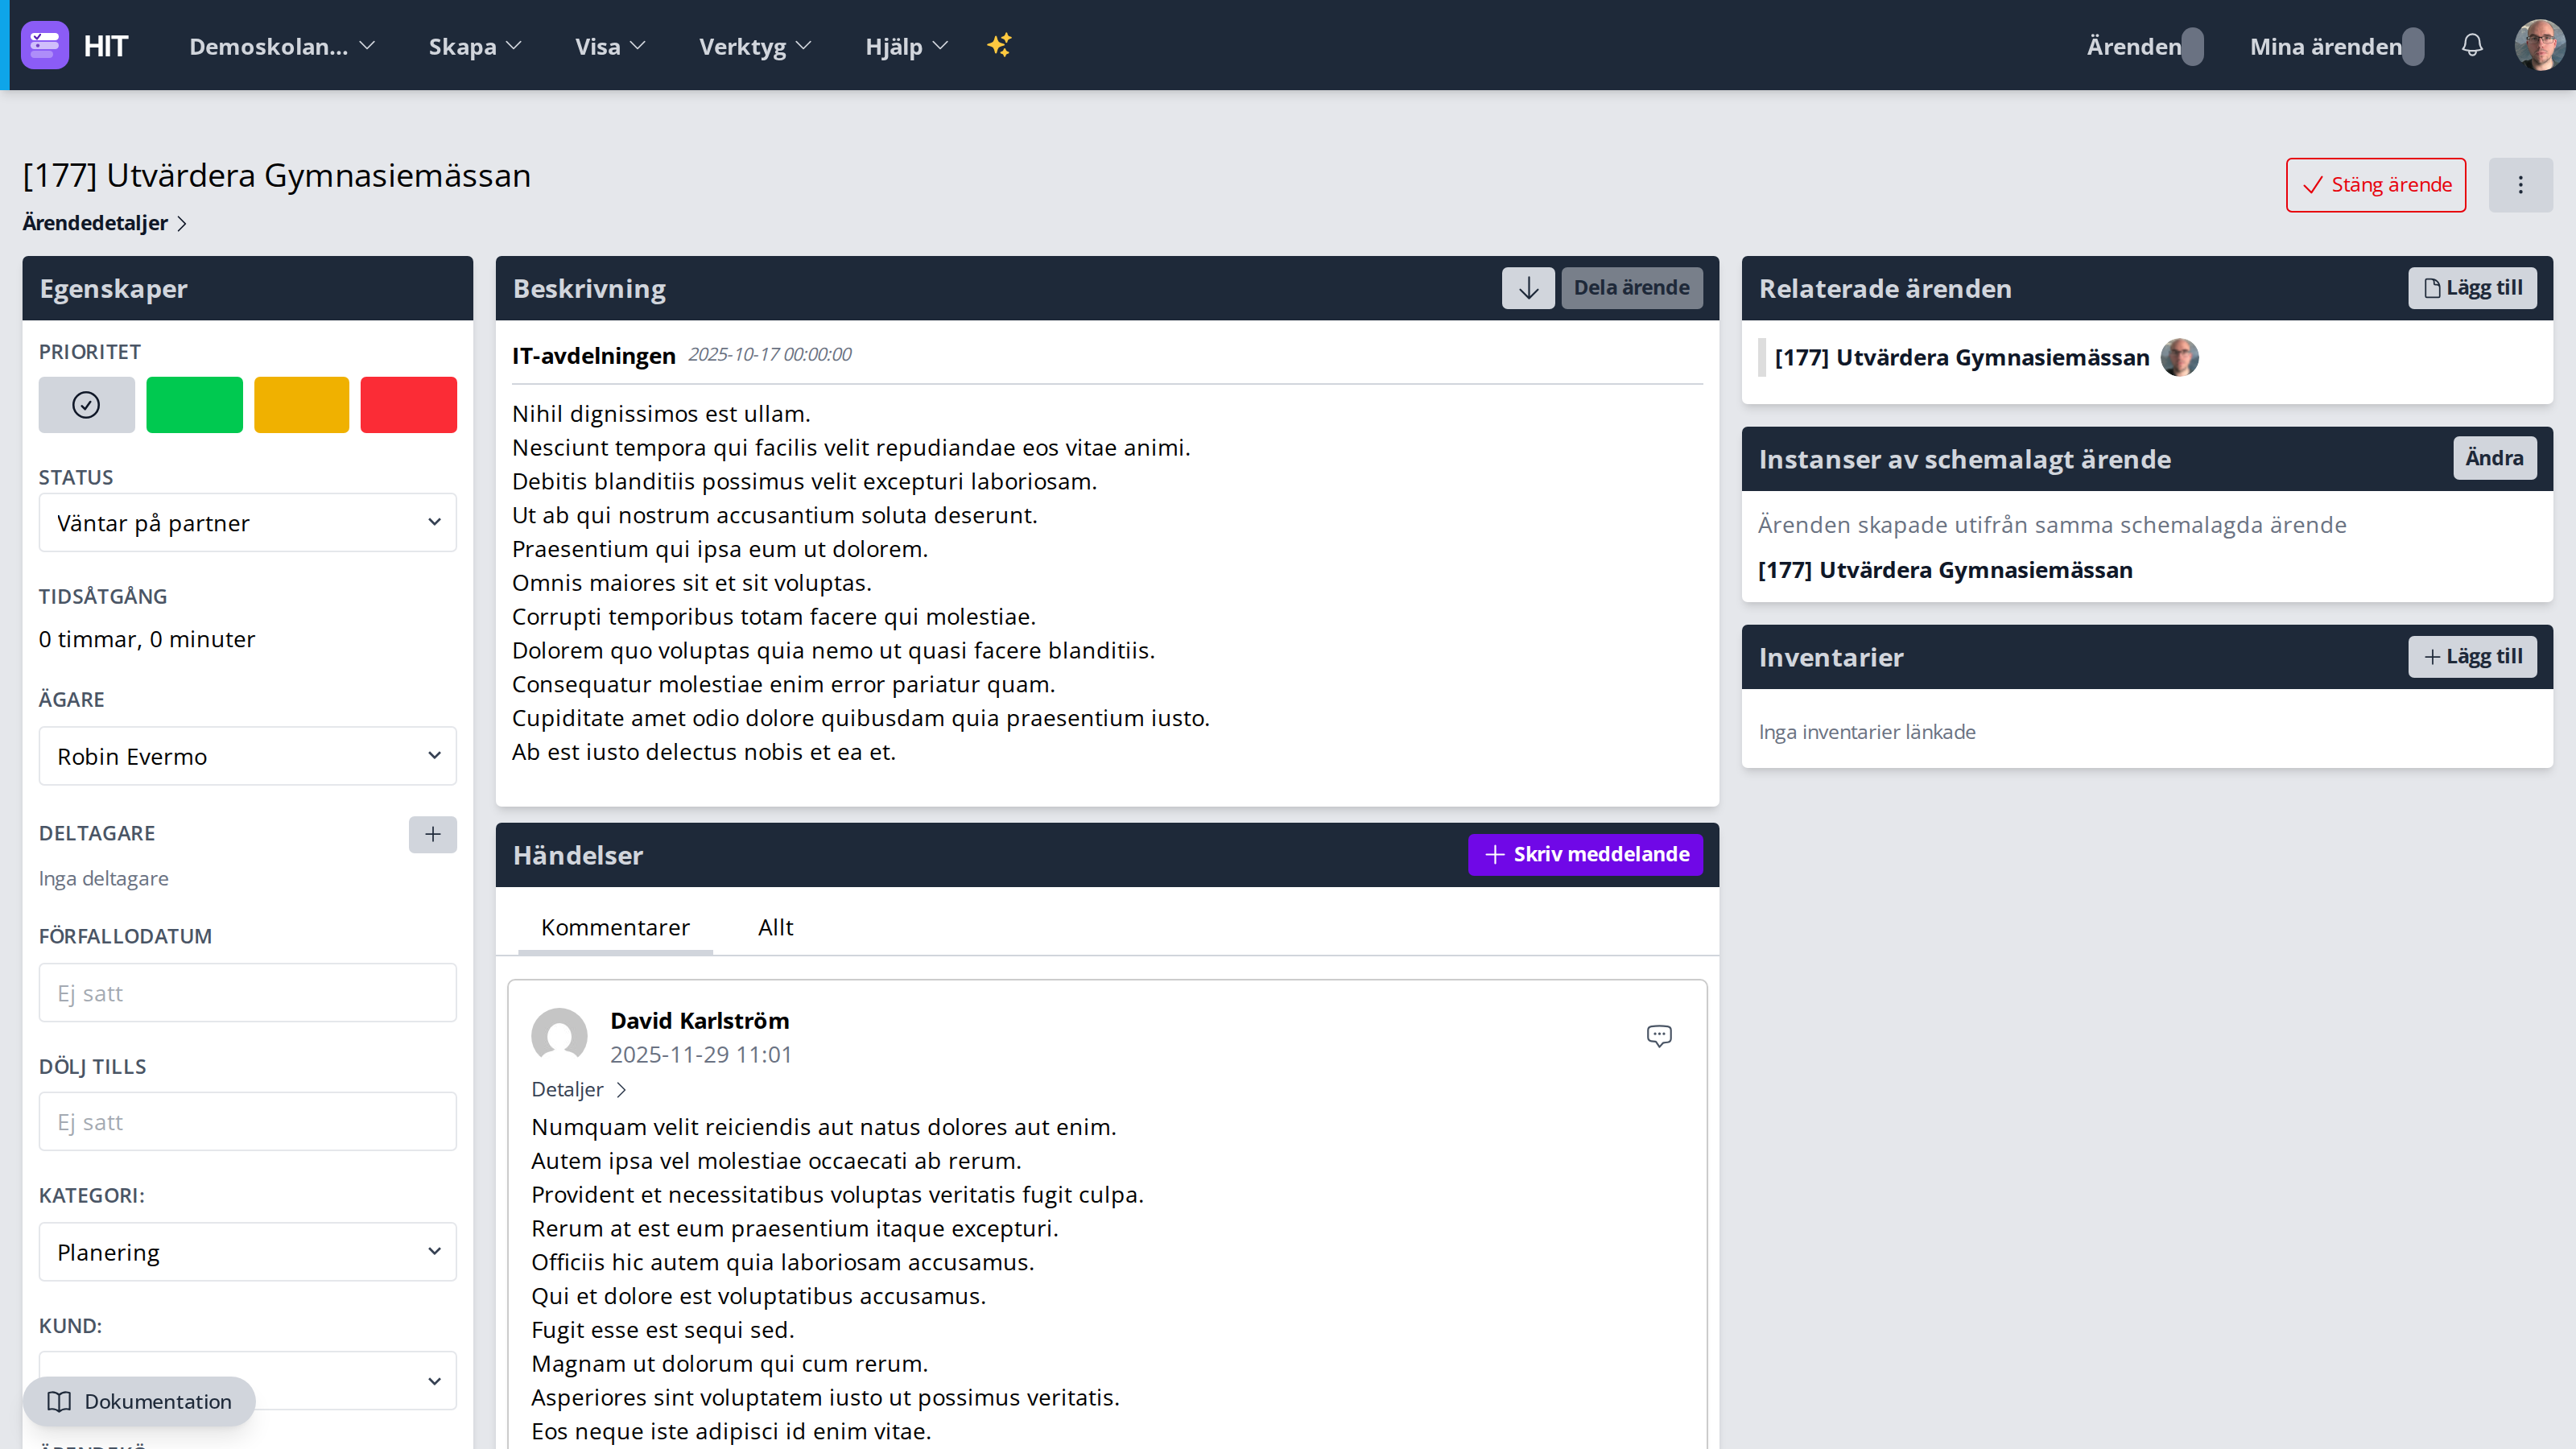Open related ticket [177] Utvärdera Gymnasiemässan
The width and height of the screenshot is (2576, 1449).
pos(1961,357)
